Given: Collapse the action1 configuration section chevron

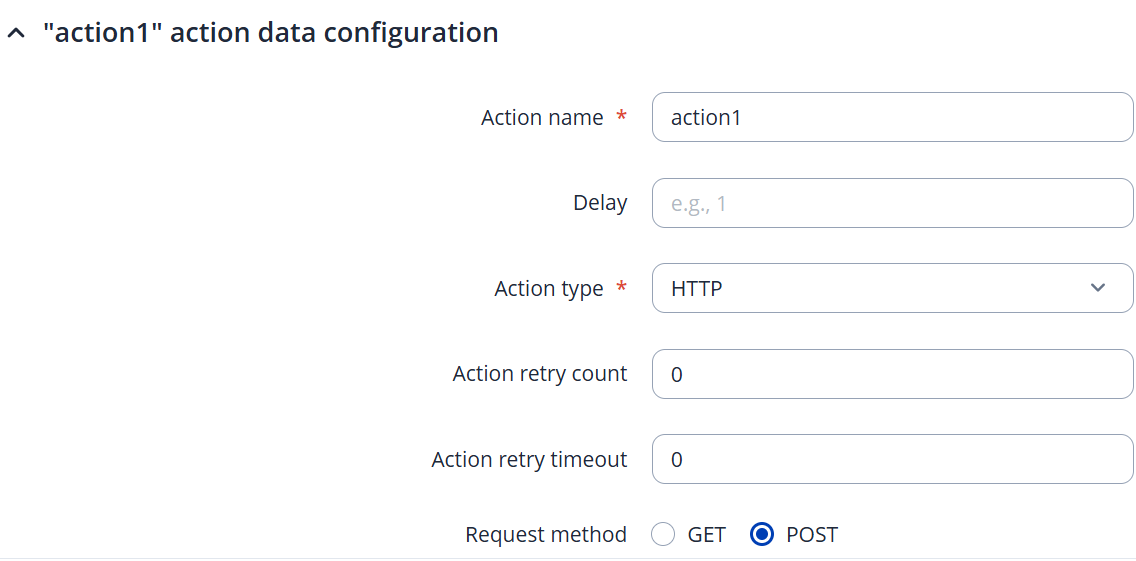Looking at the screenshot, I should pos(15,33).
